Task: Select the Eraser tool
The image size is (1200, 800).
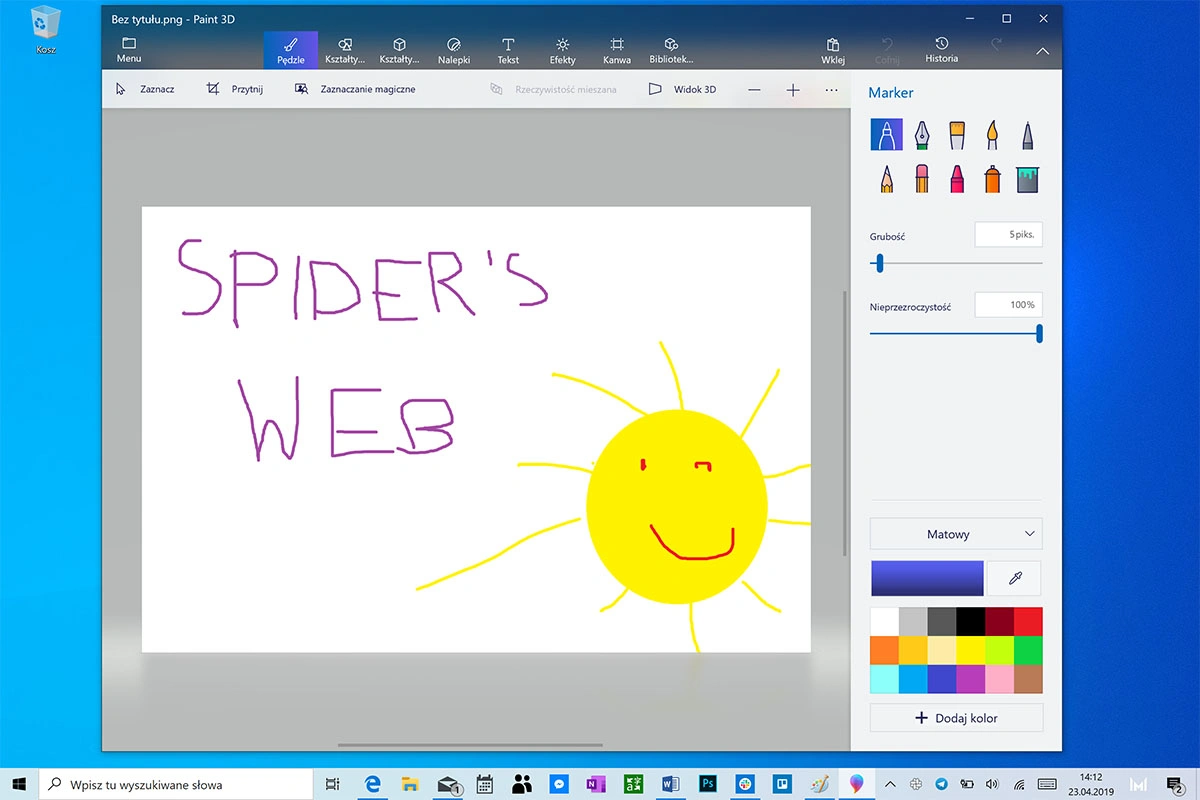Action: 922,179
